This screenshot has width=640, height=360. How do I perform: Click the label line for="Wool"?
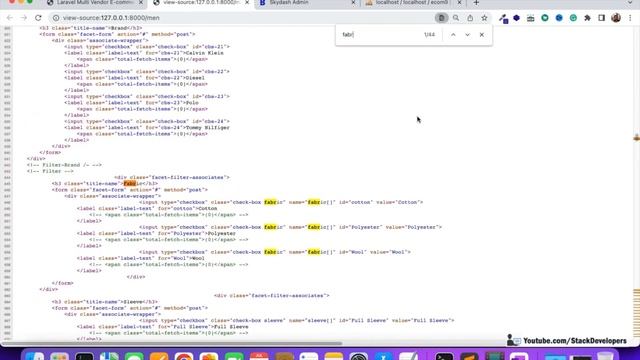141,258
